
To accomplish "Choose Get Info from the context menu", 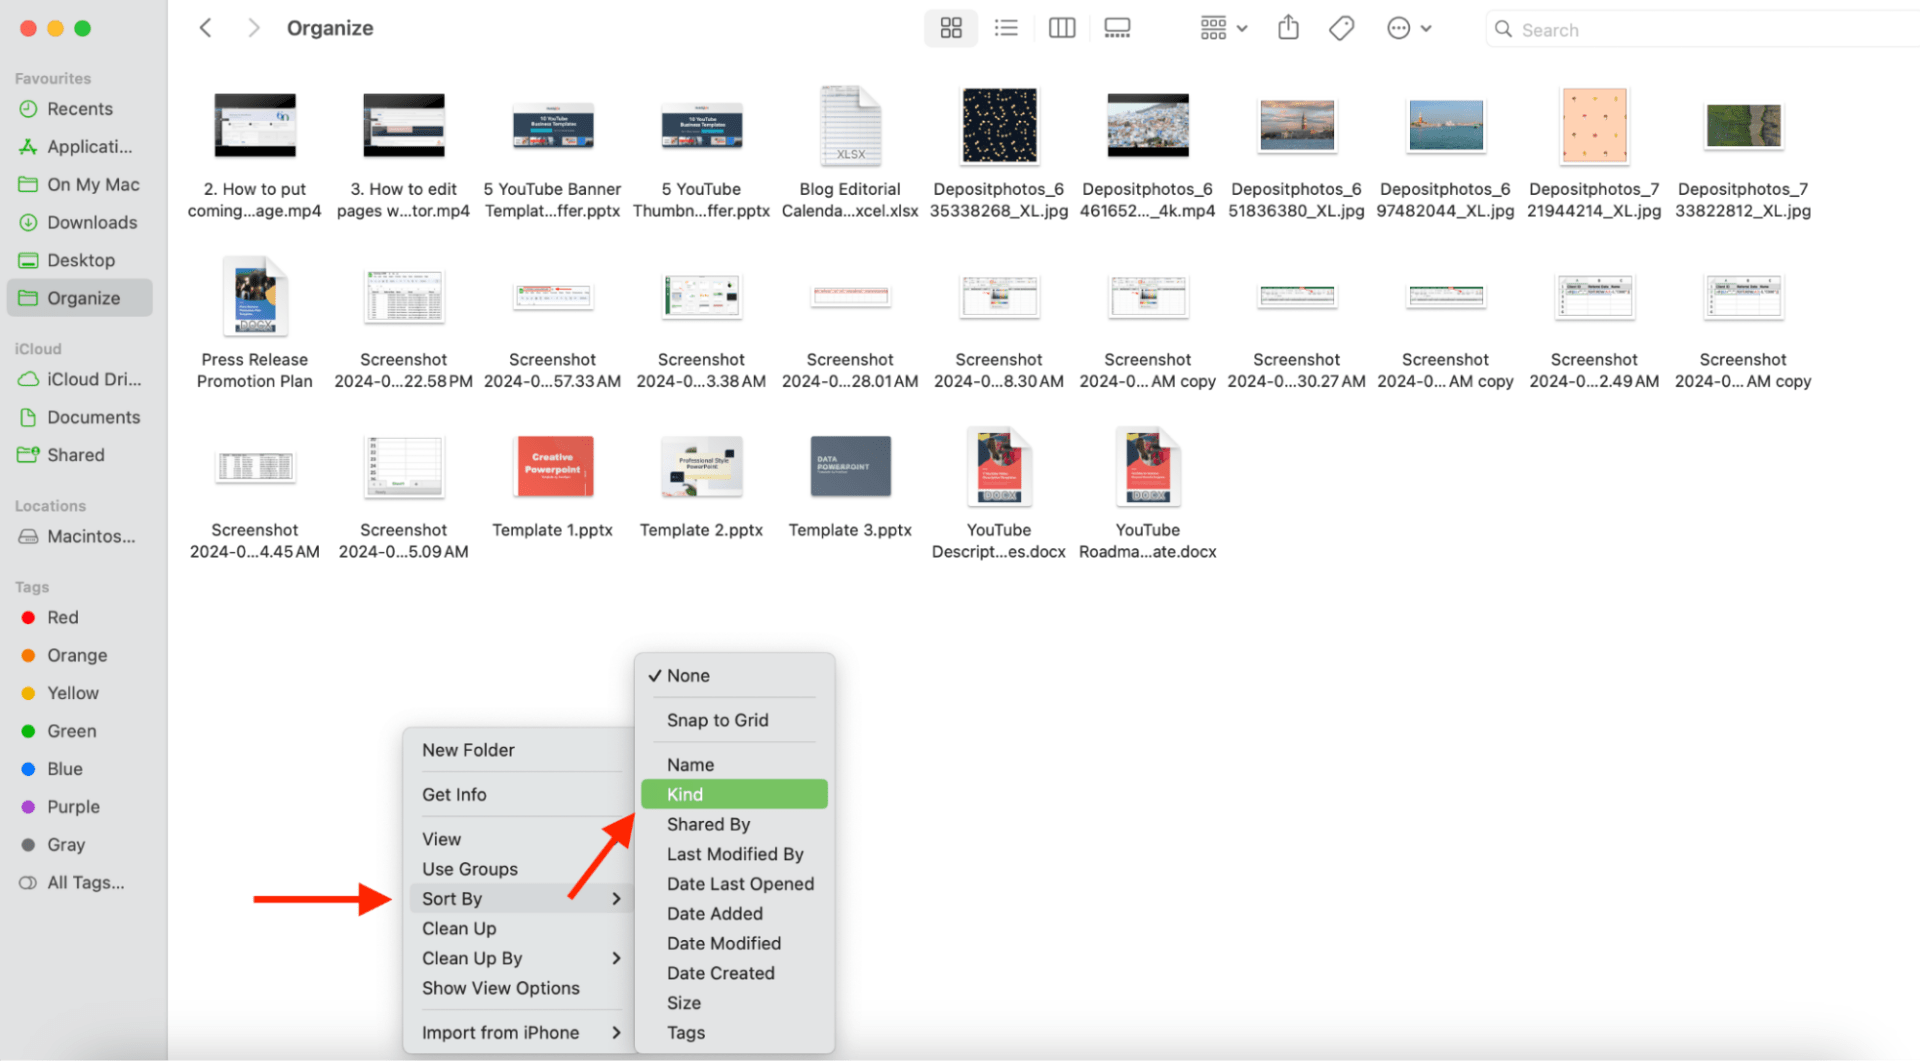I will click(x=455, y=794).
